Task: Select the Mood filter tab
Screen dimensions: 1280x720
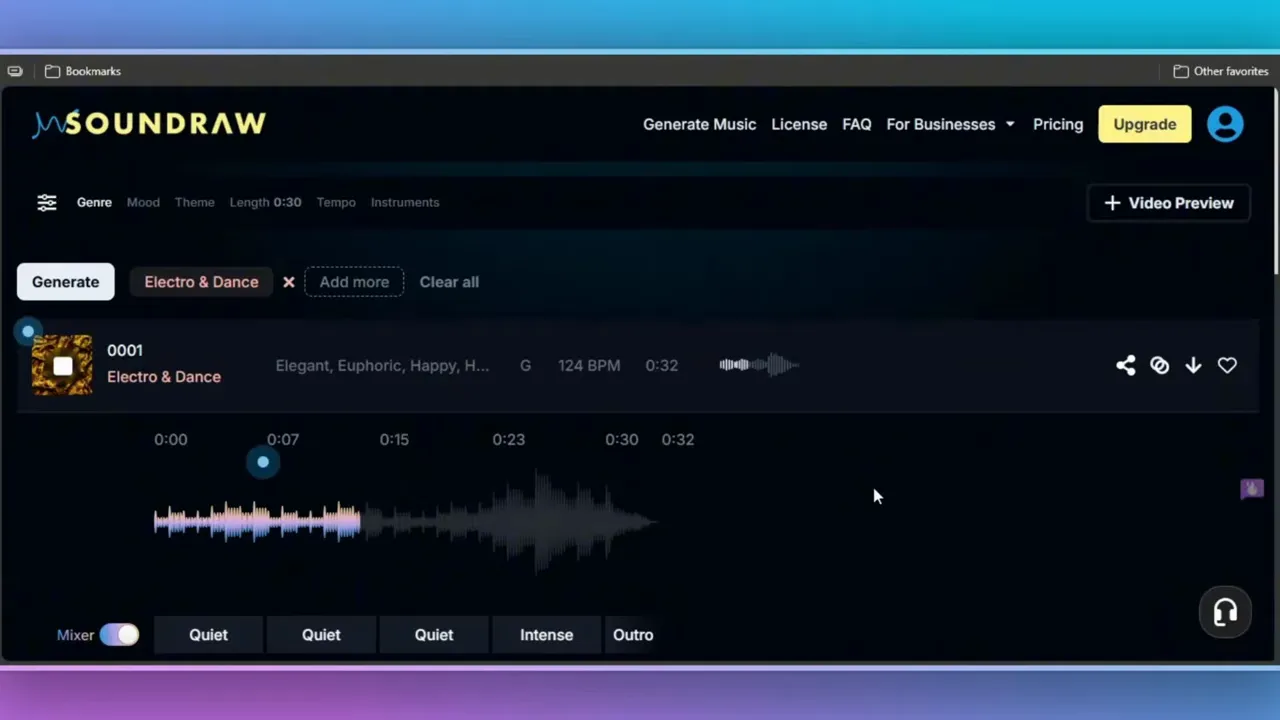Action: click(143, 202)
